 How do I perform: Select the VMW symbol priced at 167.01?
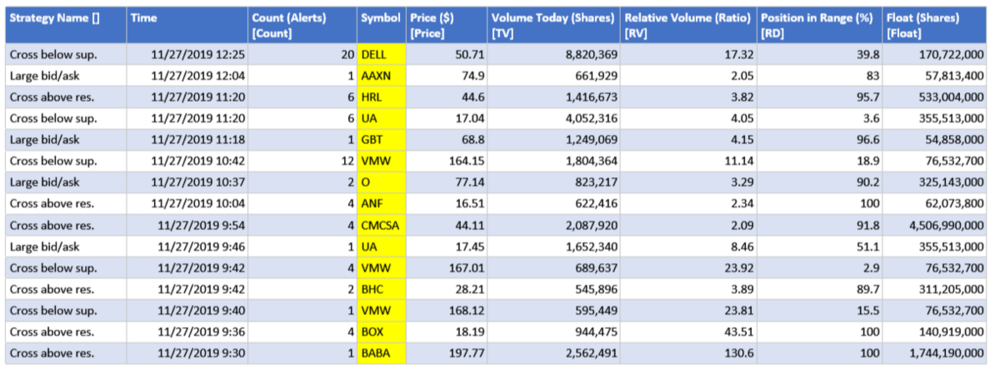[381, 268]
